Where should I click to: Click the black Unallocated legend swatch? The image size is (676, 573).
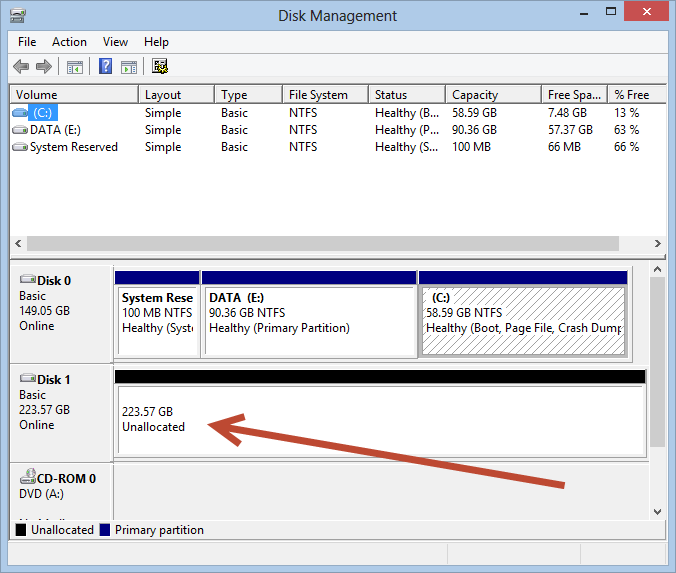click(x=22, y=530)
